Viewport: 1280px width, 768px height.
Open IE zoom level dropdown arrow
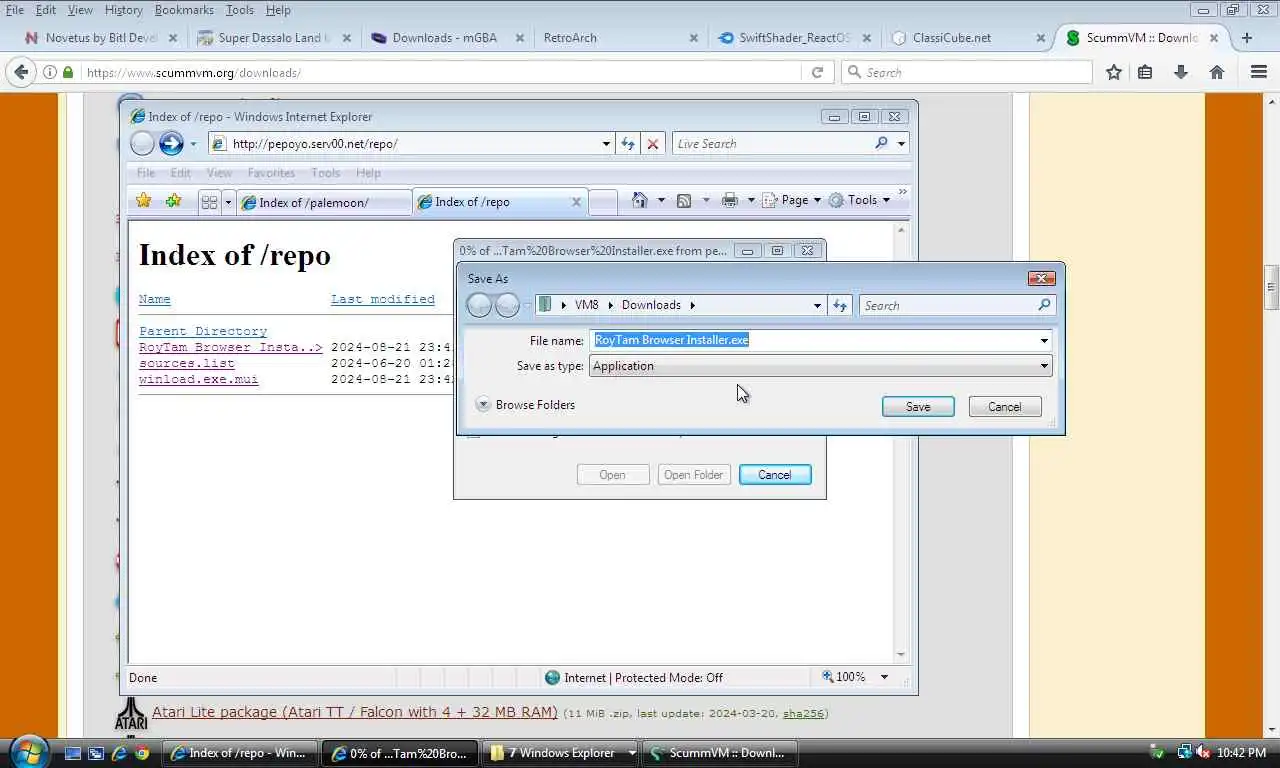coord(884,677)
